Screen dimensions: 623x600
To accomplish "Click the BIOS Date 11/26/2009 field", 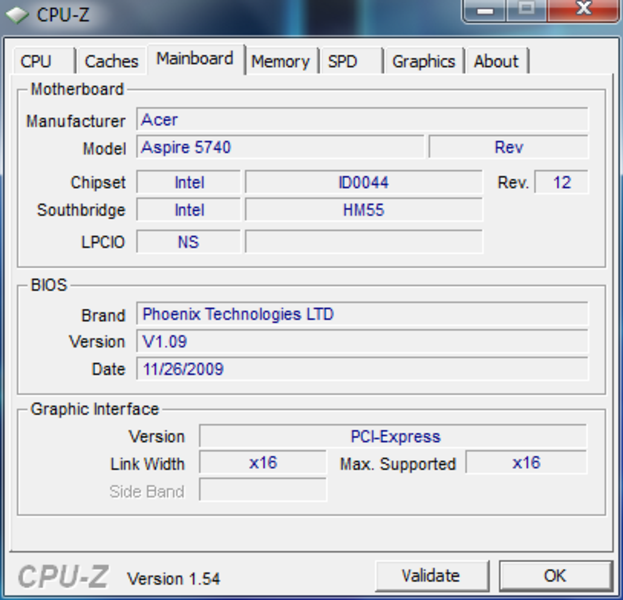I will pos(362,369).
